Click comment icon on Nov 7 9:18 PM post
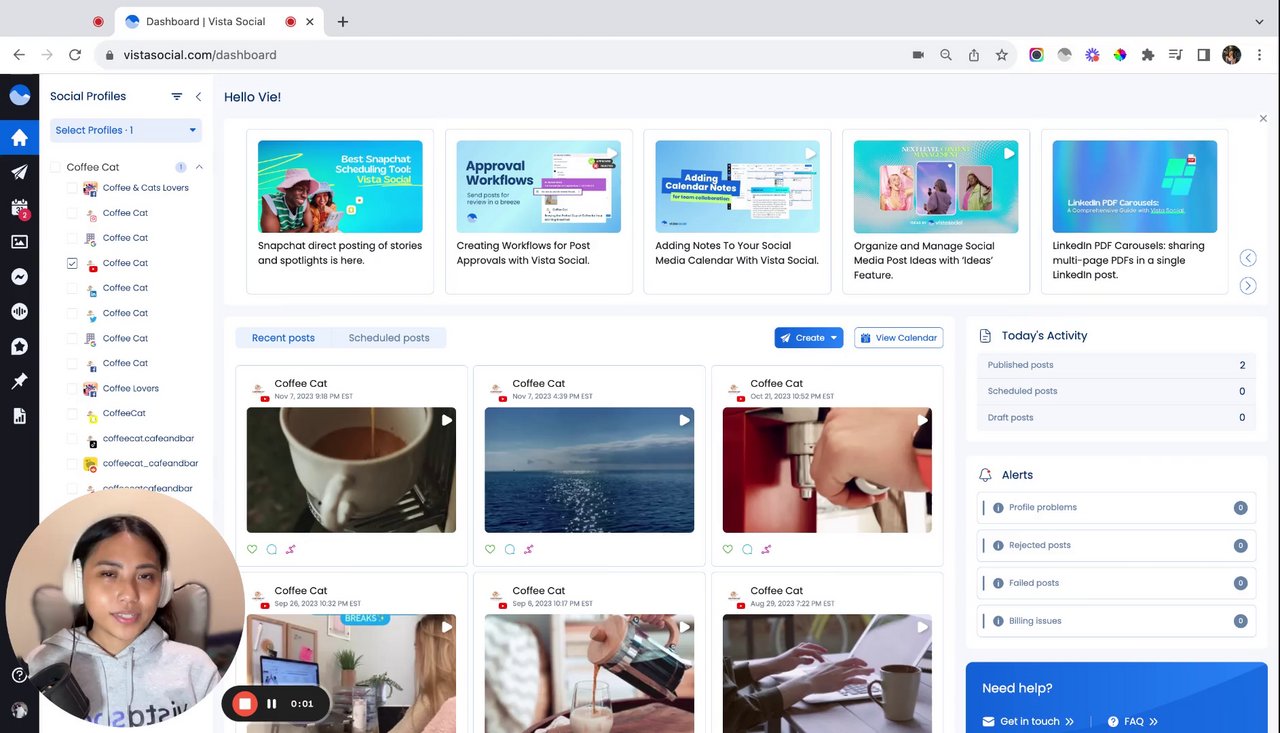 point(272,549)
